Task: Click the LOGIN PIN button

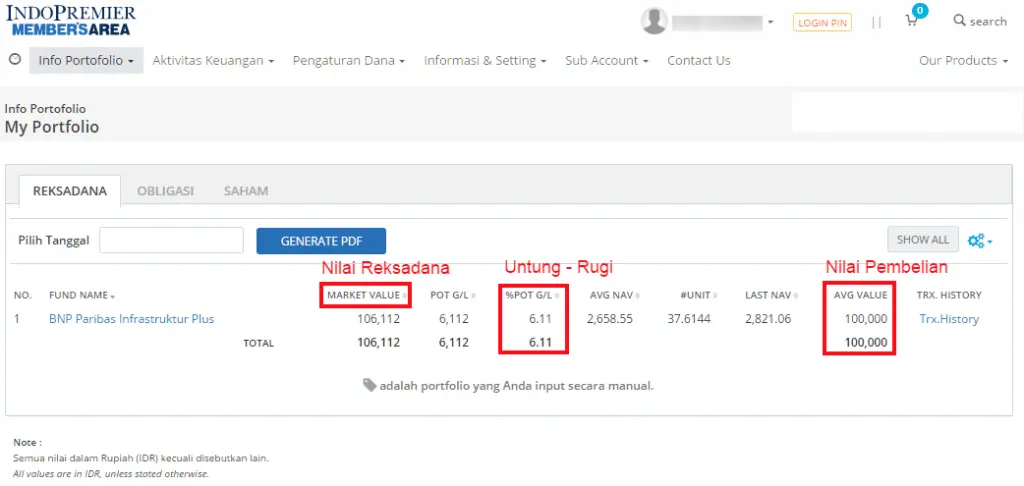Action: coord(822,22)
